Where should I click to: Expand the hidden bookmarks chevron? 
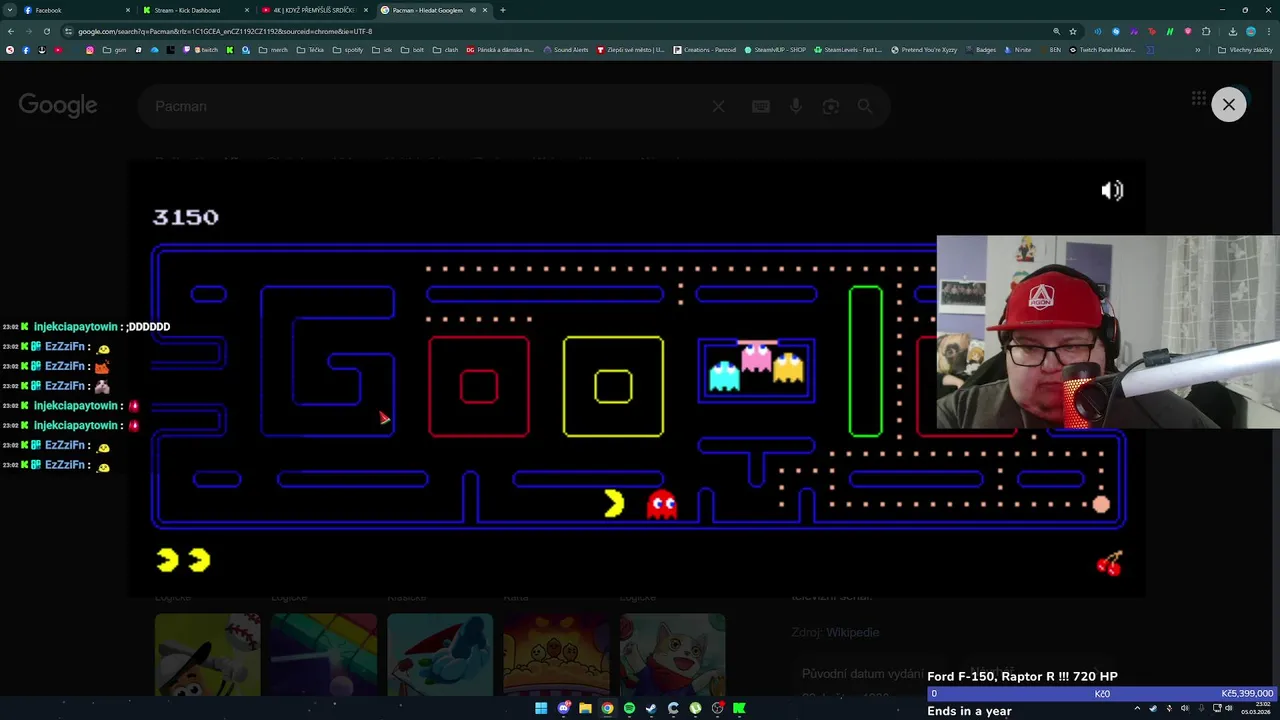point(1198,49)
